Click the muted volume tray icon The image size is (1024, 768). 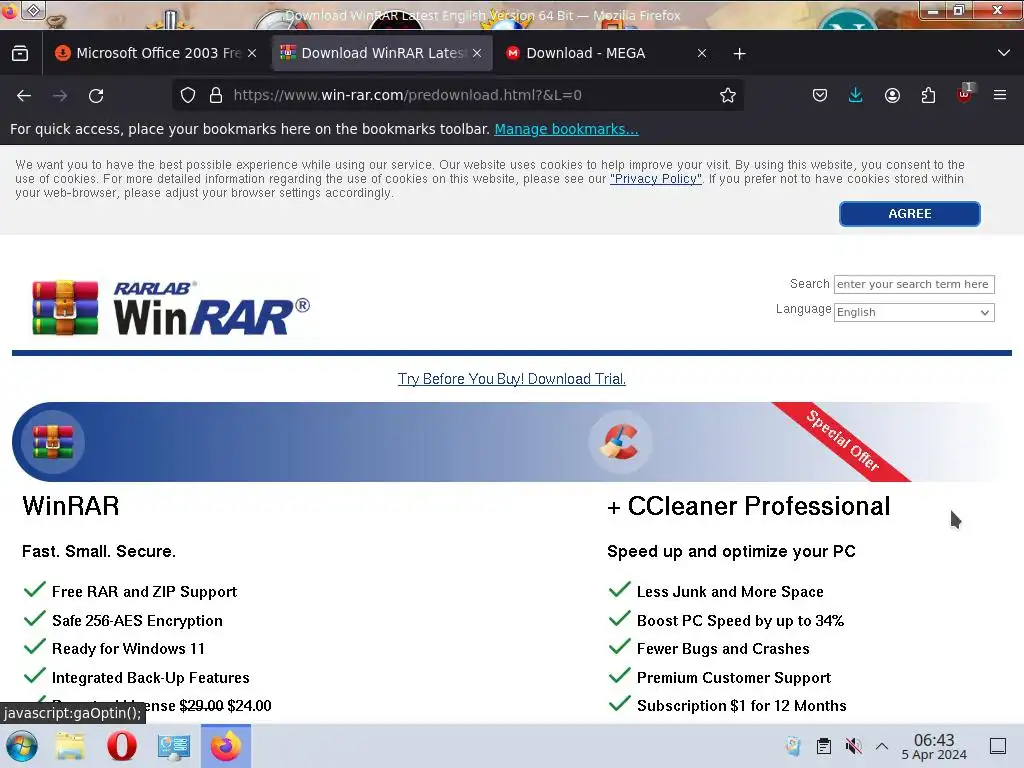(853, 746)
